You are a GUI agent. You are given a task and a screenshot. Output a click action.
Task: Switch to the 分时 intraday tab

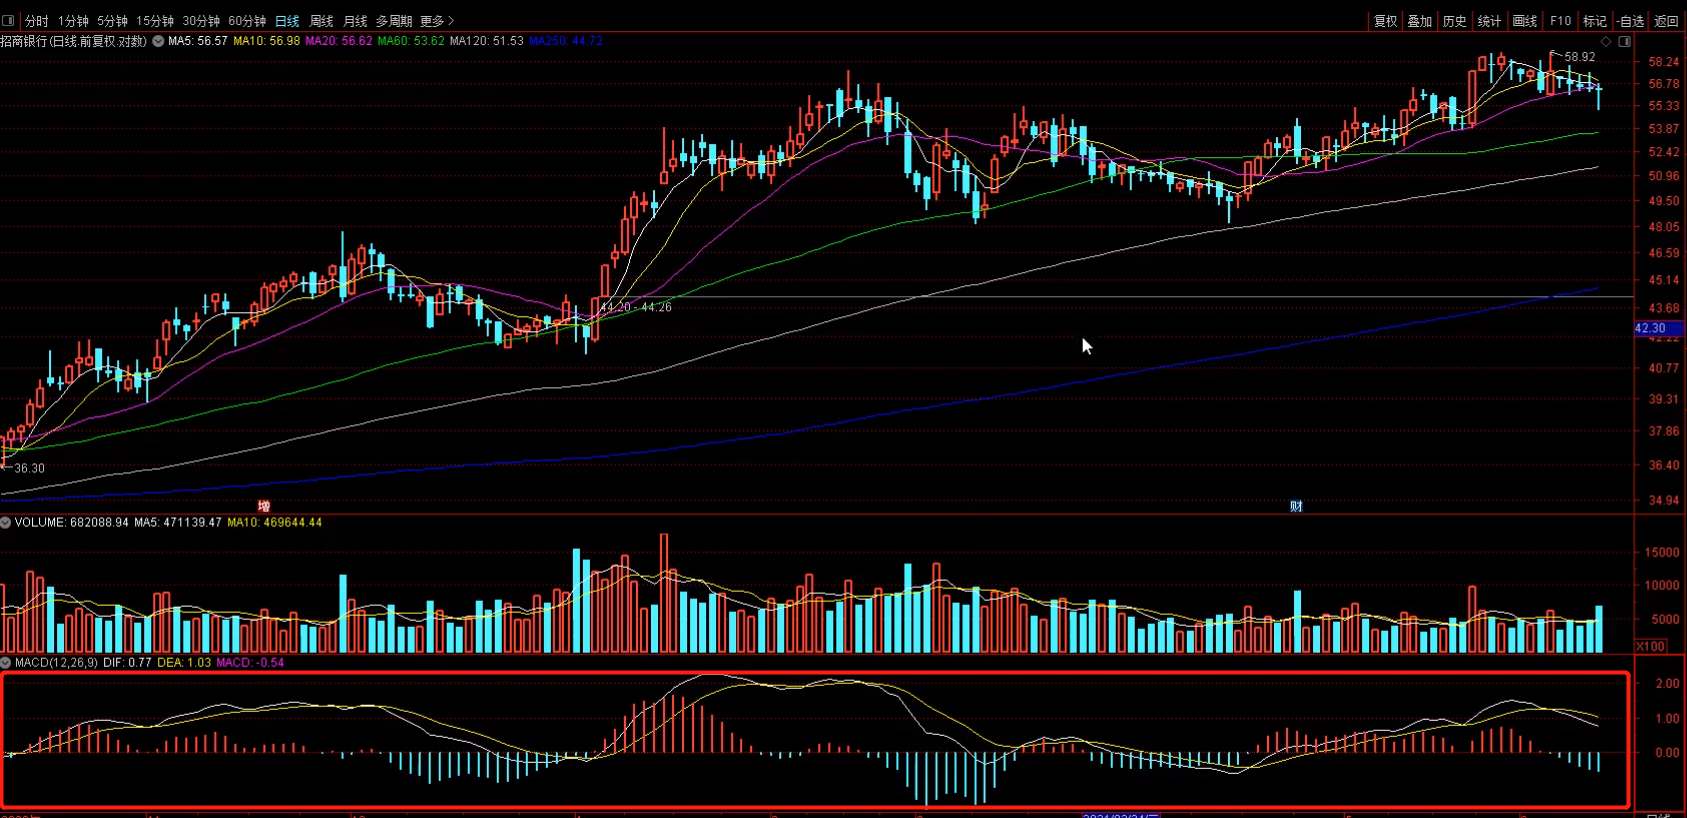click(37, 21)
